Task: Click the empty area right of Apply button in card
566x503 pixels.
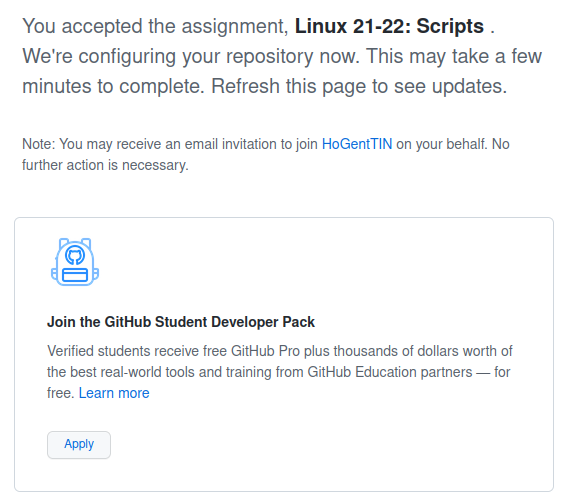Action: point(325,445)
